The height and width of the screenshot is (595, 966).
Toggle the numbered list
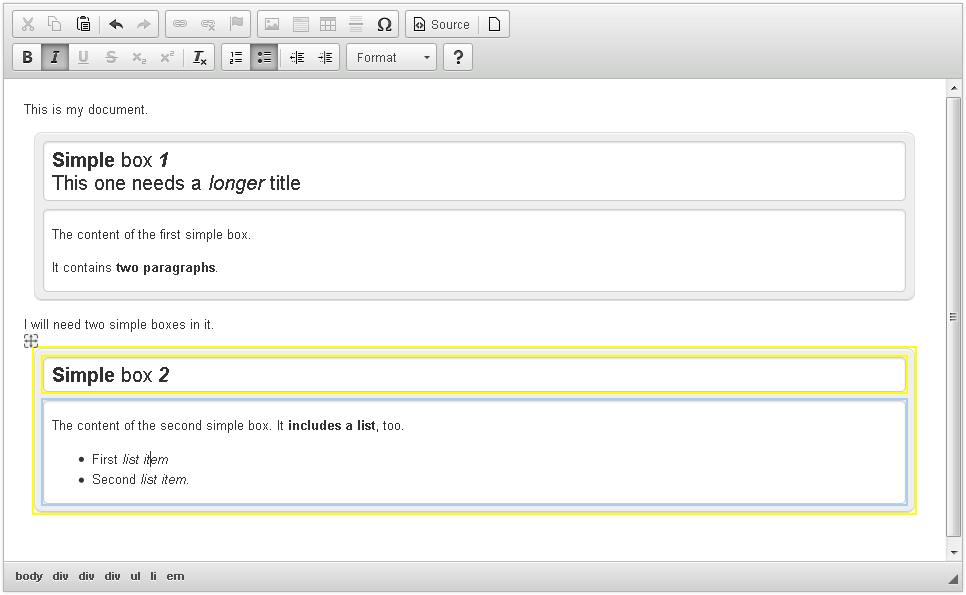236,57
